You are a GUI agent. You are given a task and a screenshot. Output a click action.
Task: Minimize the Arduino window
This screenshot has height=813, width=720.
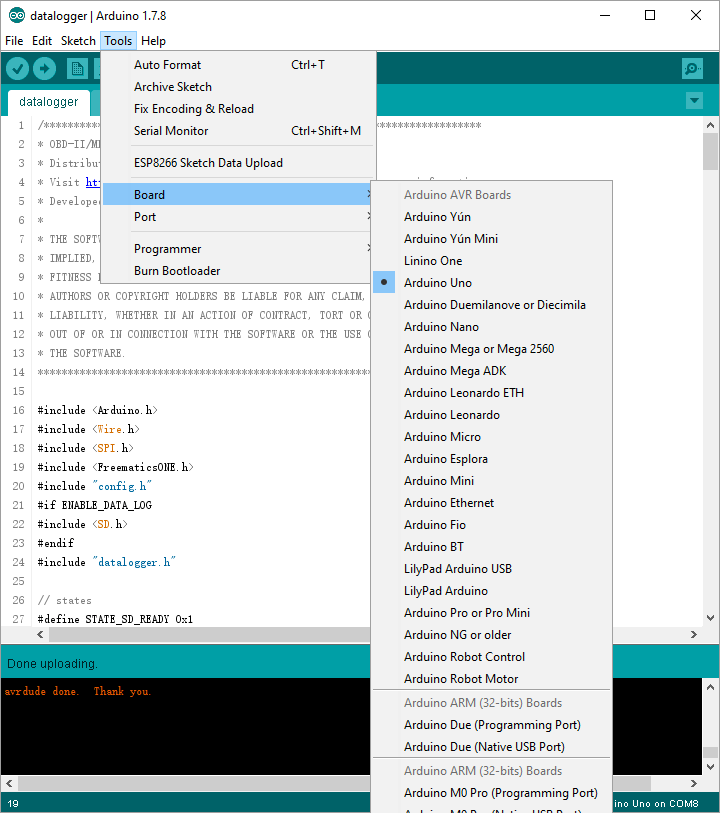tap(604, 16)
